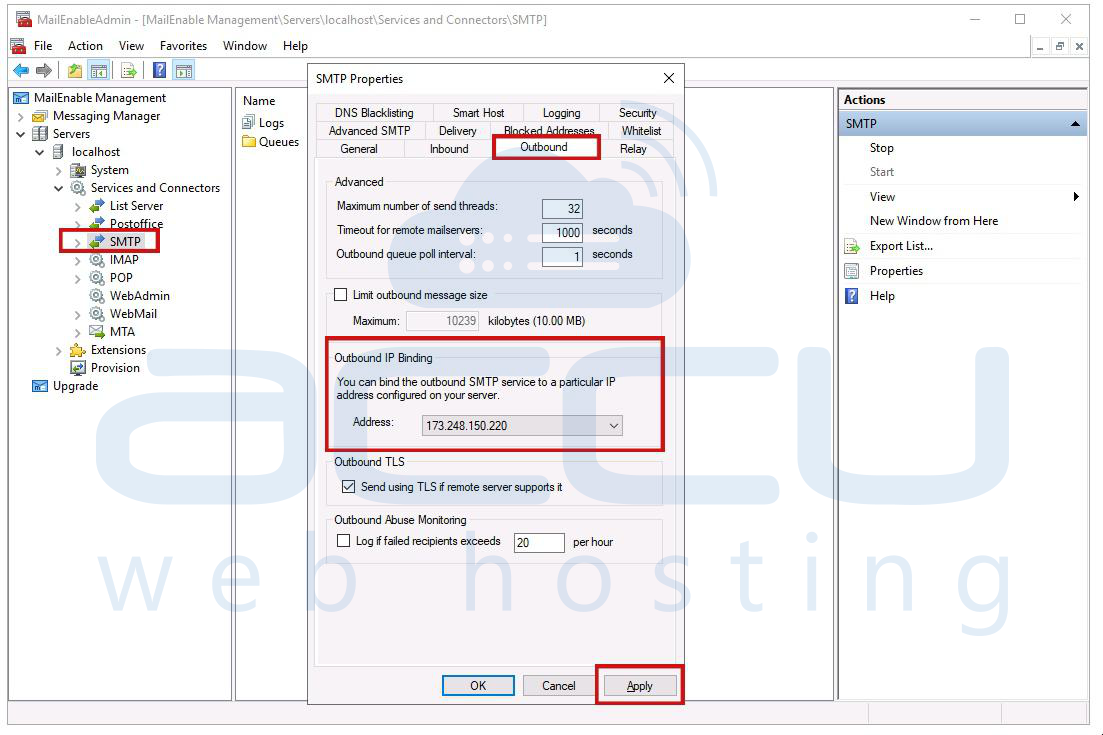The height and width of the screenshot is (735, 1103).
Task: Click Help in the Actions pane
Action: (881, 296)
